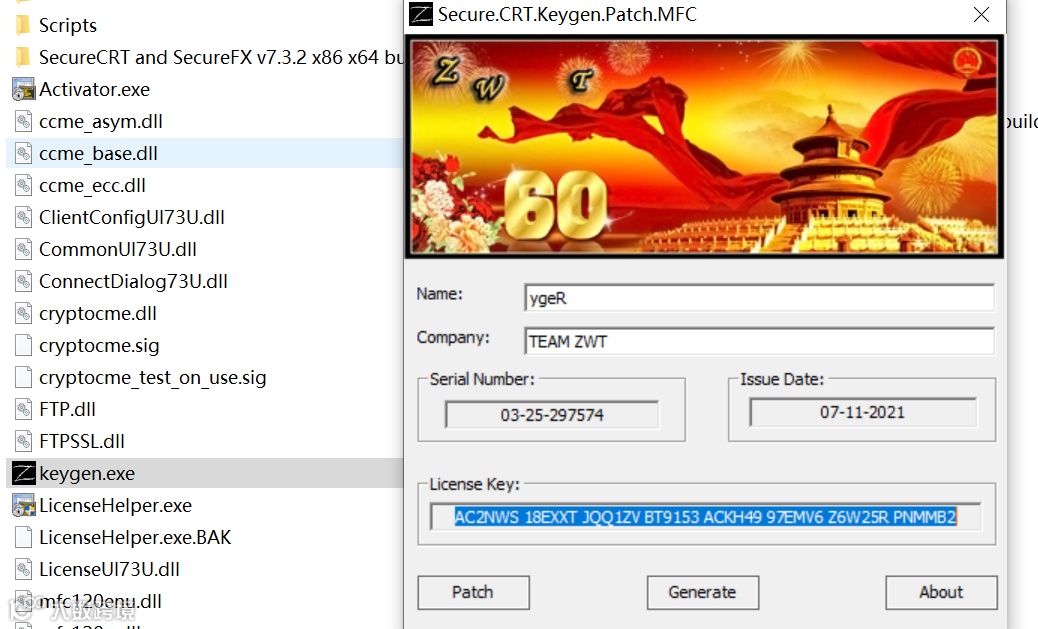Select the LicenseHelper.exe file name
Viewport: 1038px width, 629px height.
(115, 505)
